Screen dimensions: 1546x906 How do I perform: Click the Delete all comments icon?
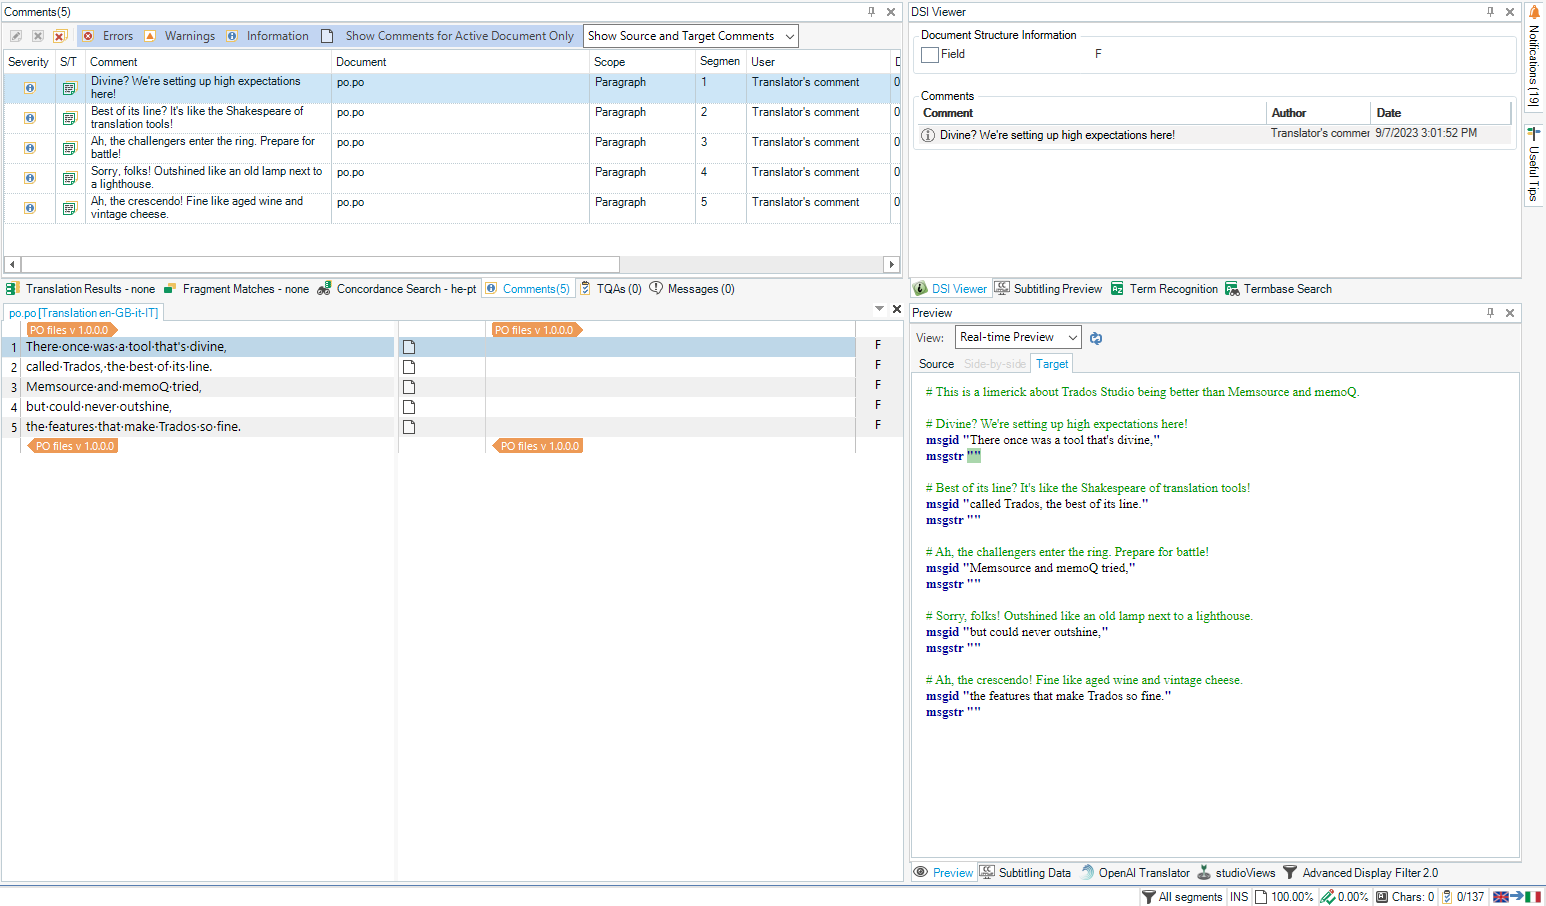click(x=59, y=36)
